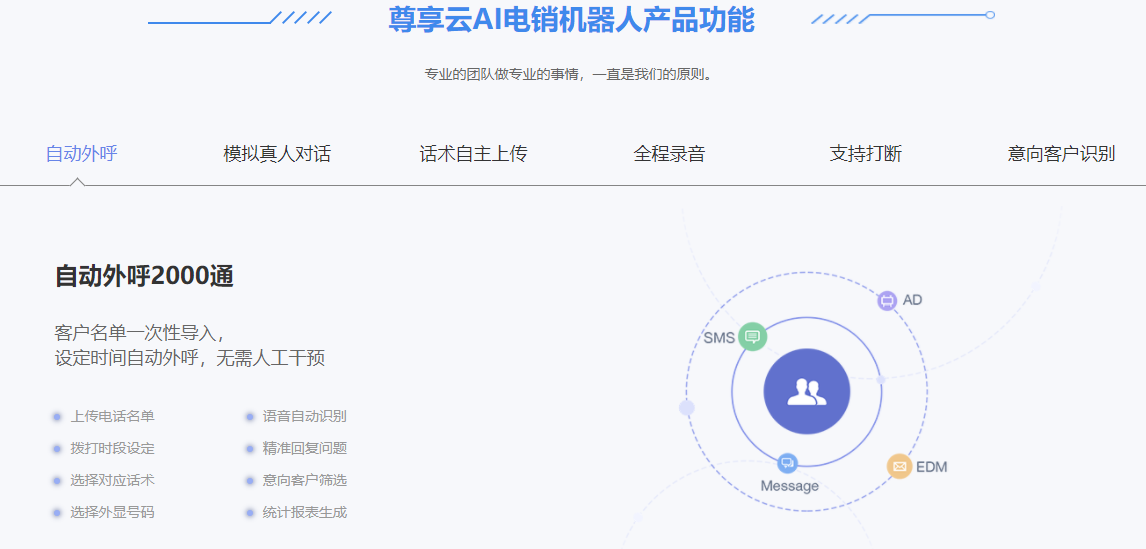Click the EDM label text
This screenshot has width=1146, height=549.
tap(932, 467)
